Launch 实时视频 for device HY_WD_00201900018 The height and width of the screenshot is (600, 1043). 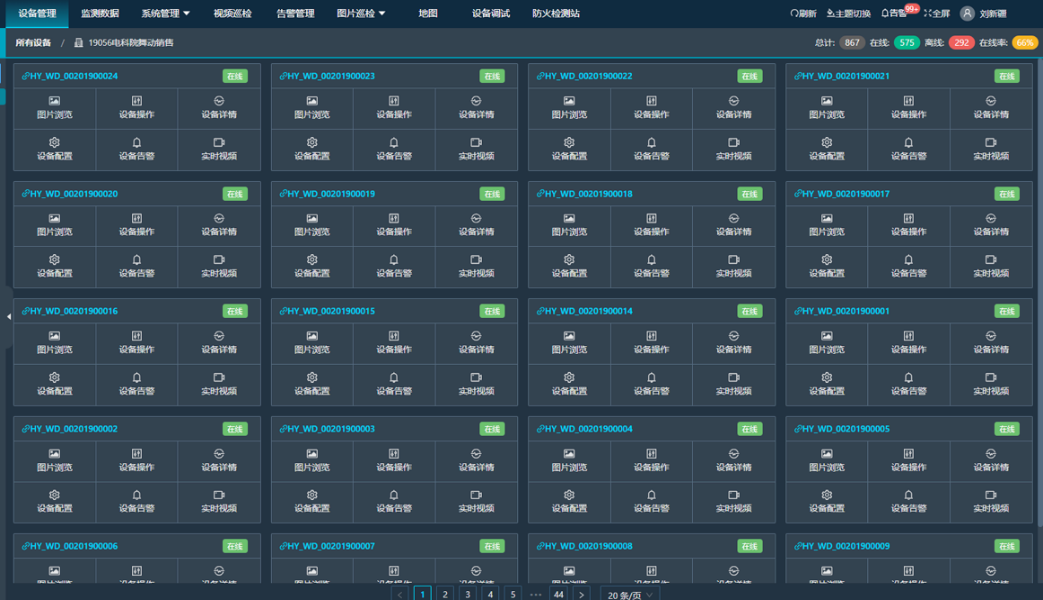point(733,265)
